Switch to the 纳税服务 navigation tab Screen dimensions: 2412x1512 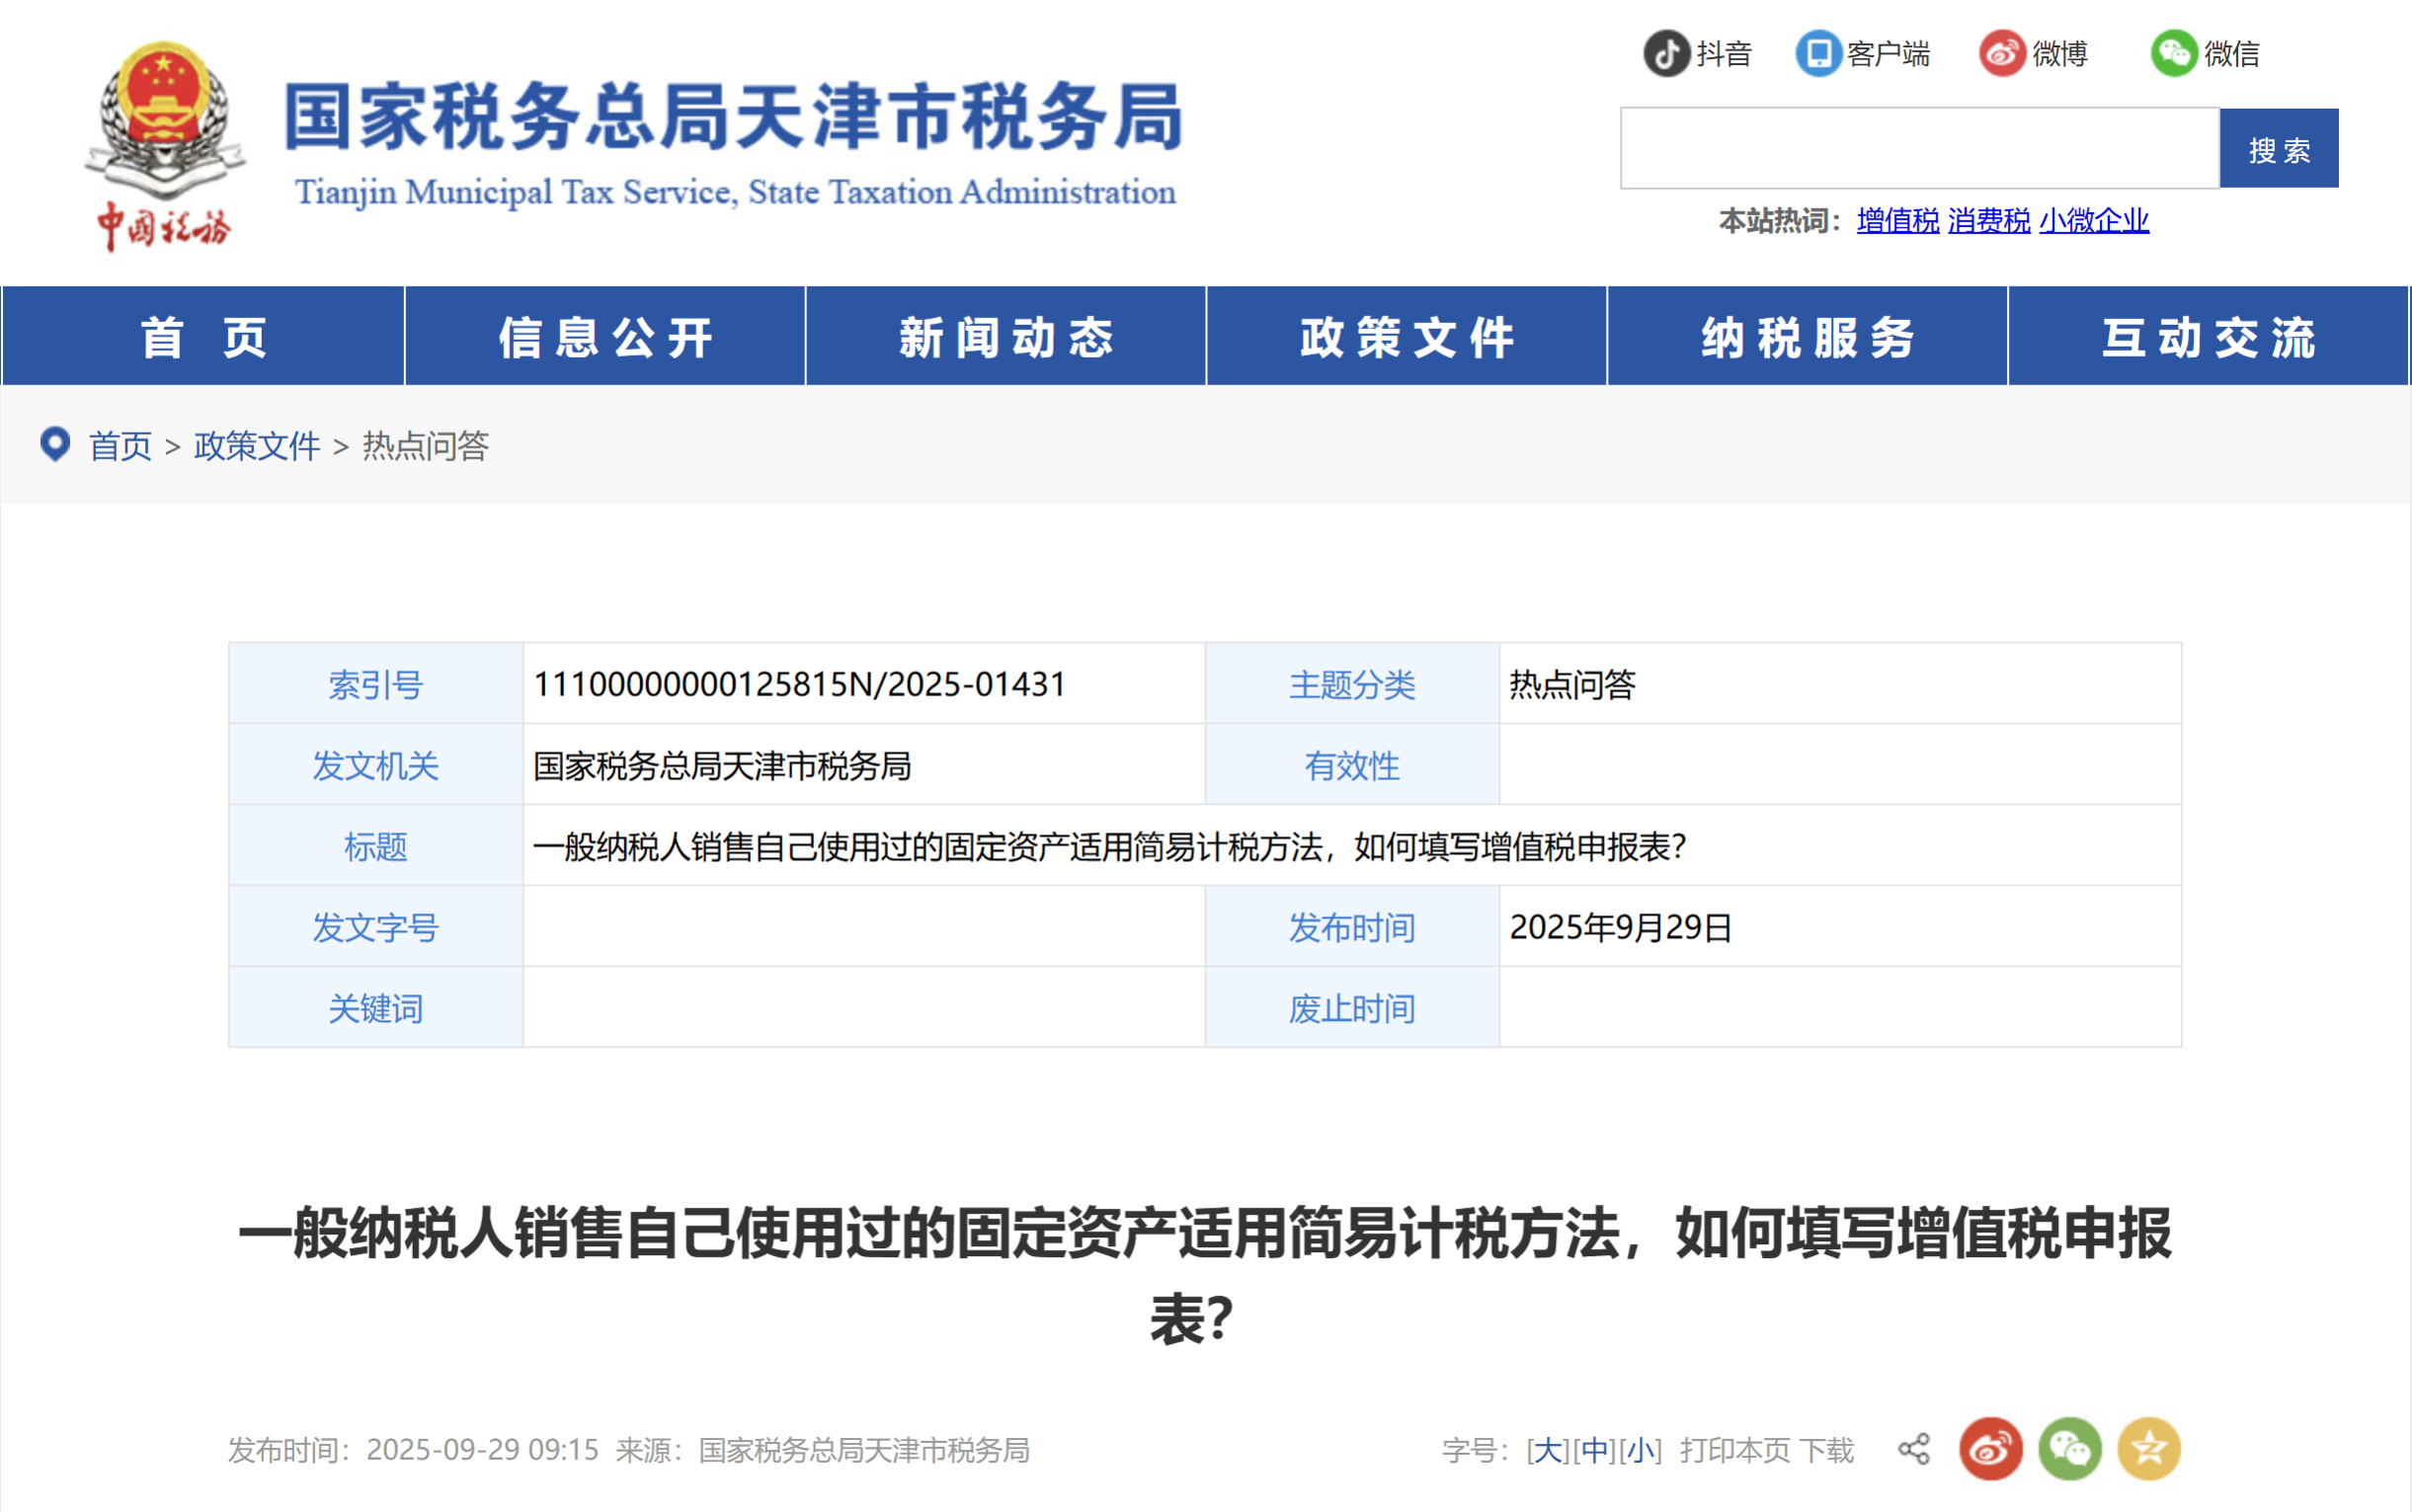pyautogui.click(x=1807, y=336)
